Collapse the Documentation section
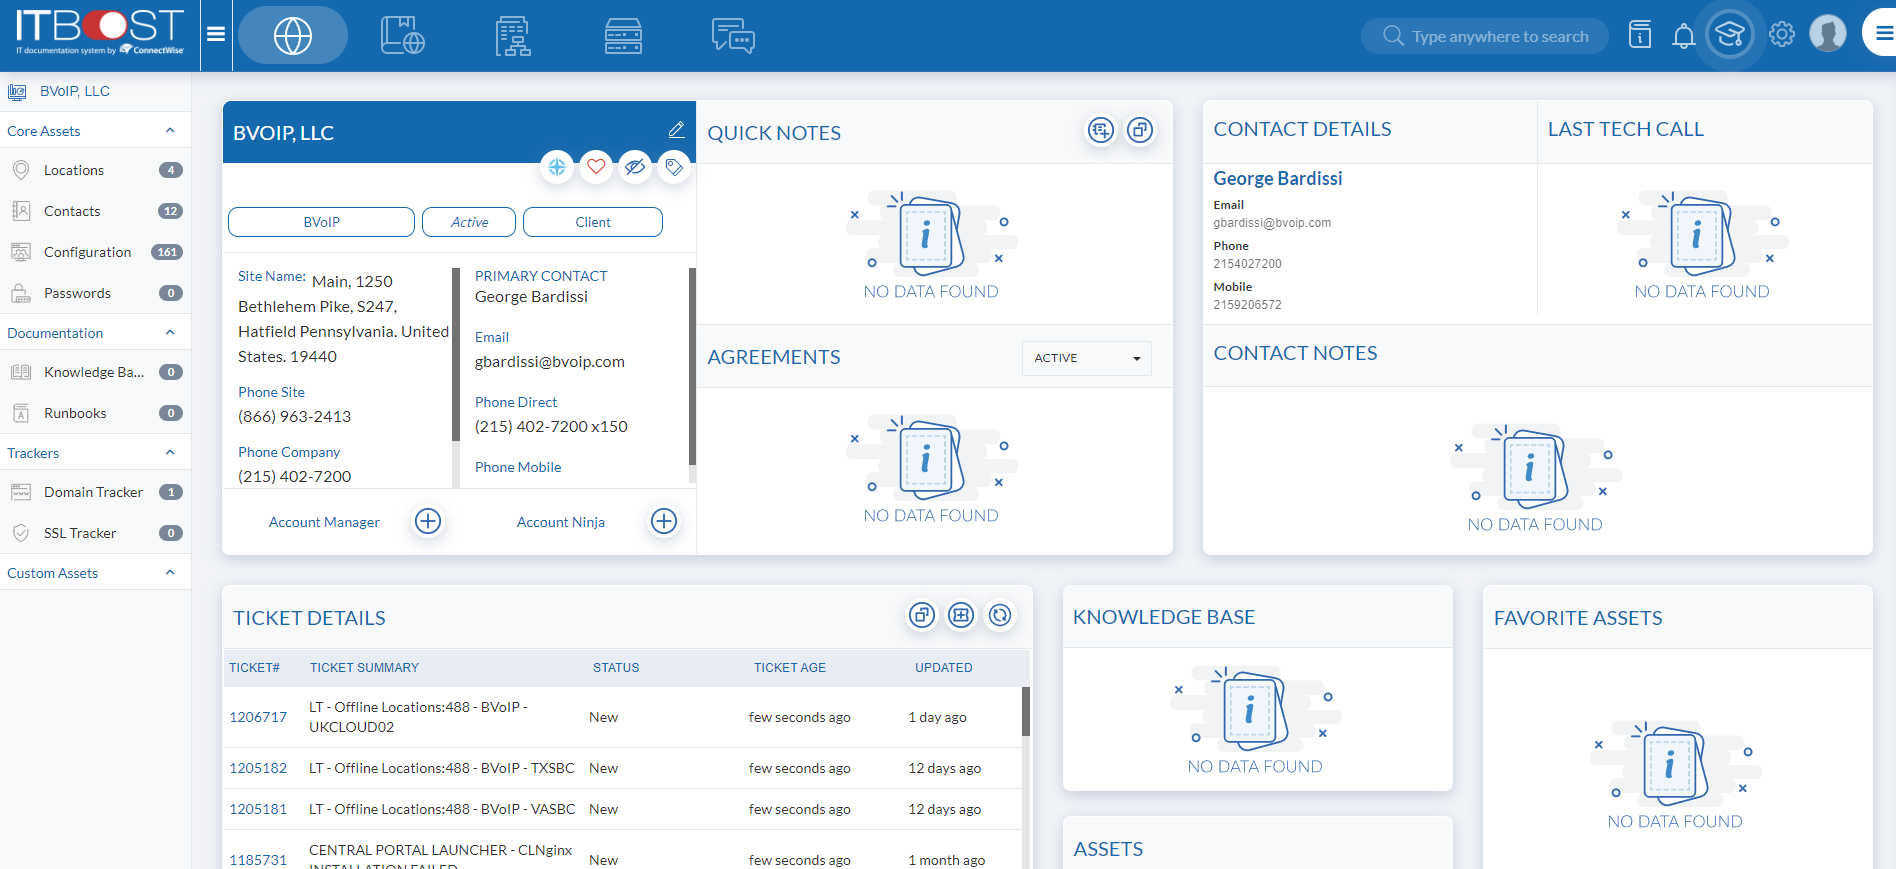The image size is (1896, 869). (170, 333)
